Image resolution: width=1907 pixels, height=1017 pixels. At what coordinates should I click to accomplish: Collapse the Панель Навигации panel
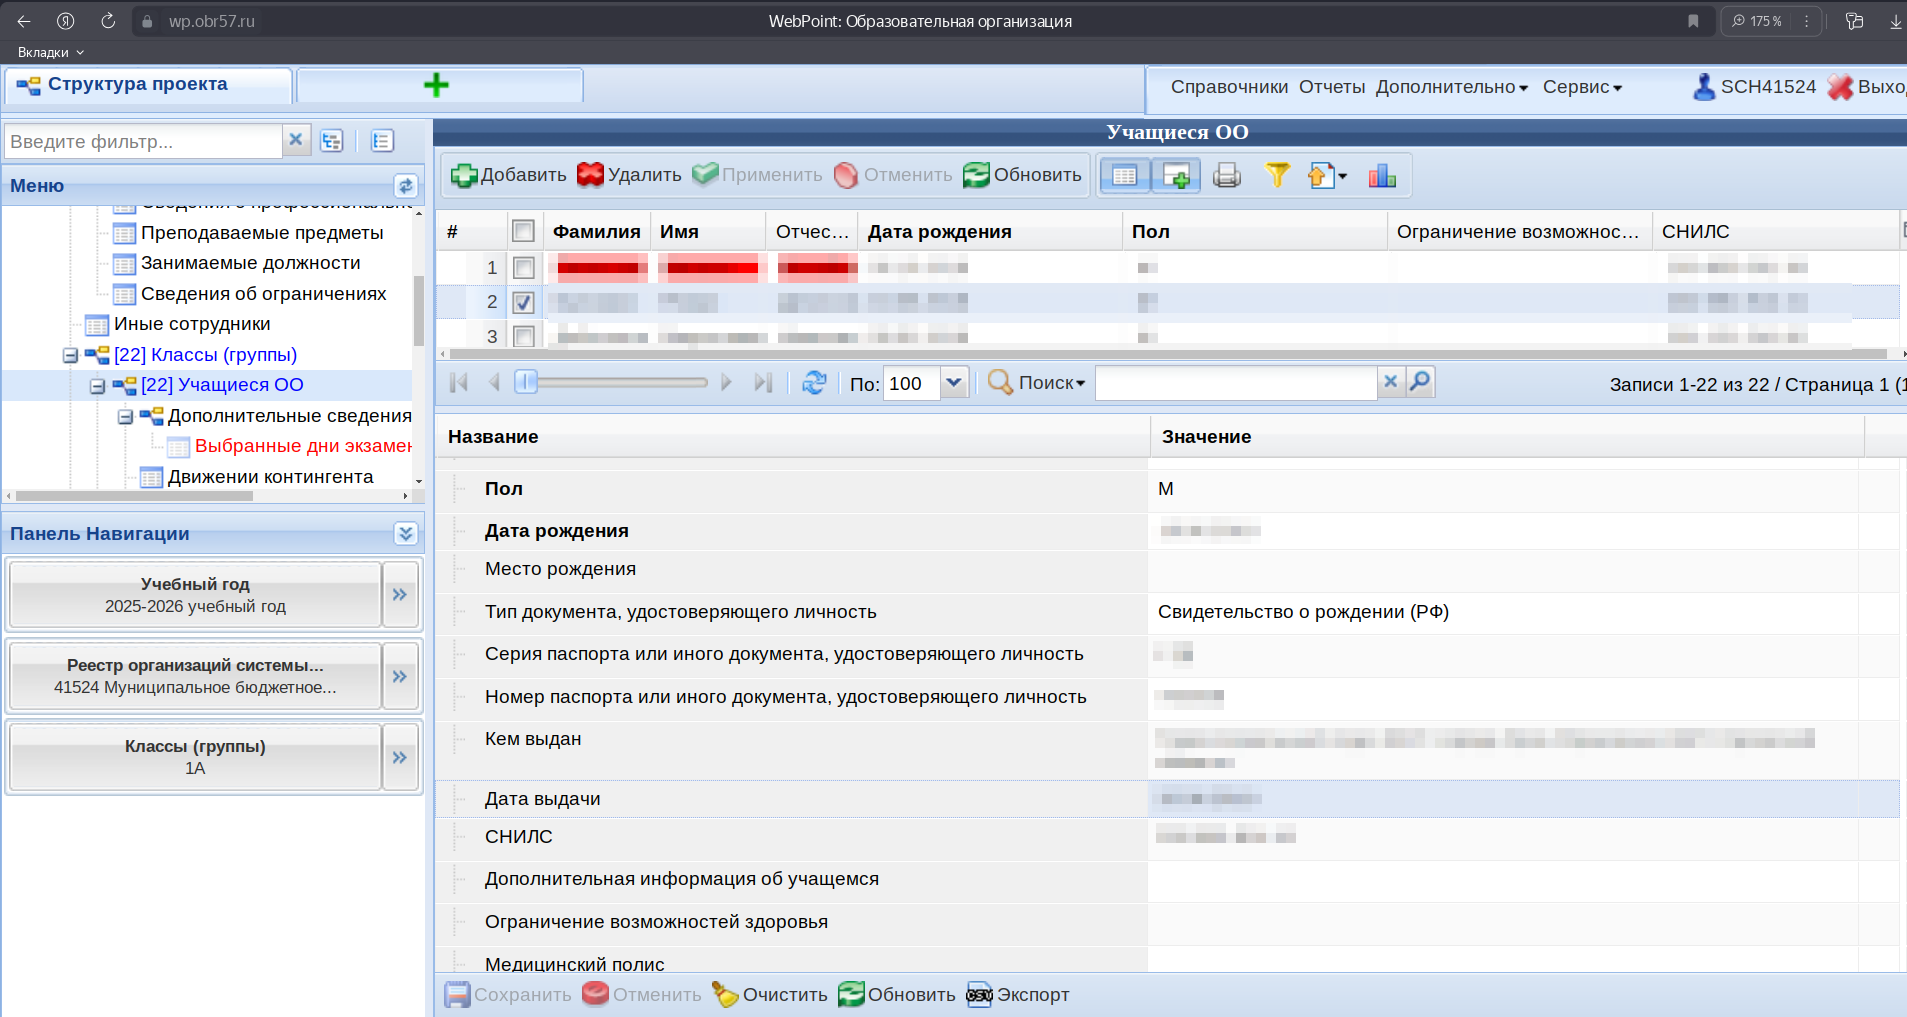click(405, 533)
